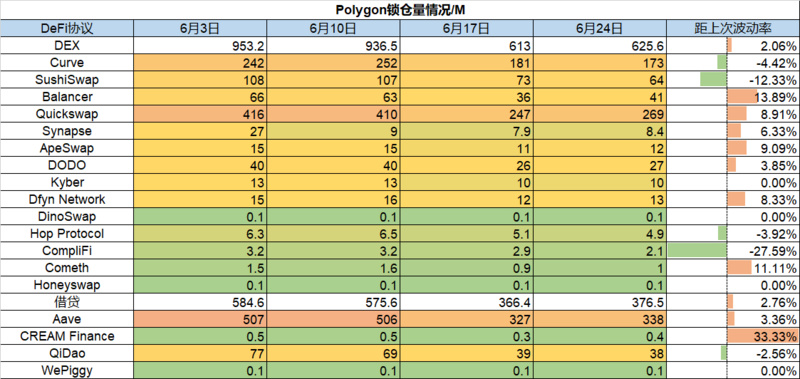This screenshot has height=379, width=800.
Task: Click the 'CompliFi' row label
Action: 67,250
